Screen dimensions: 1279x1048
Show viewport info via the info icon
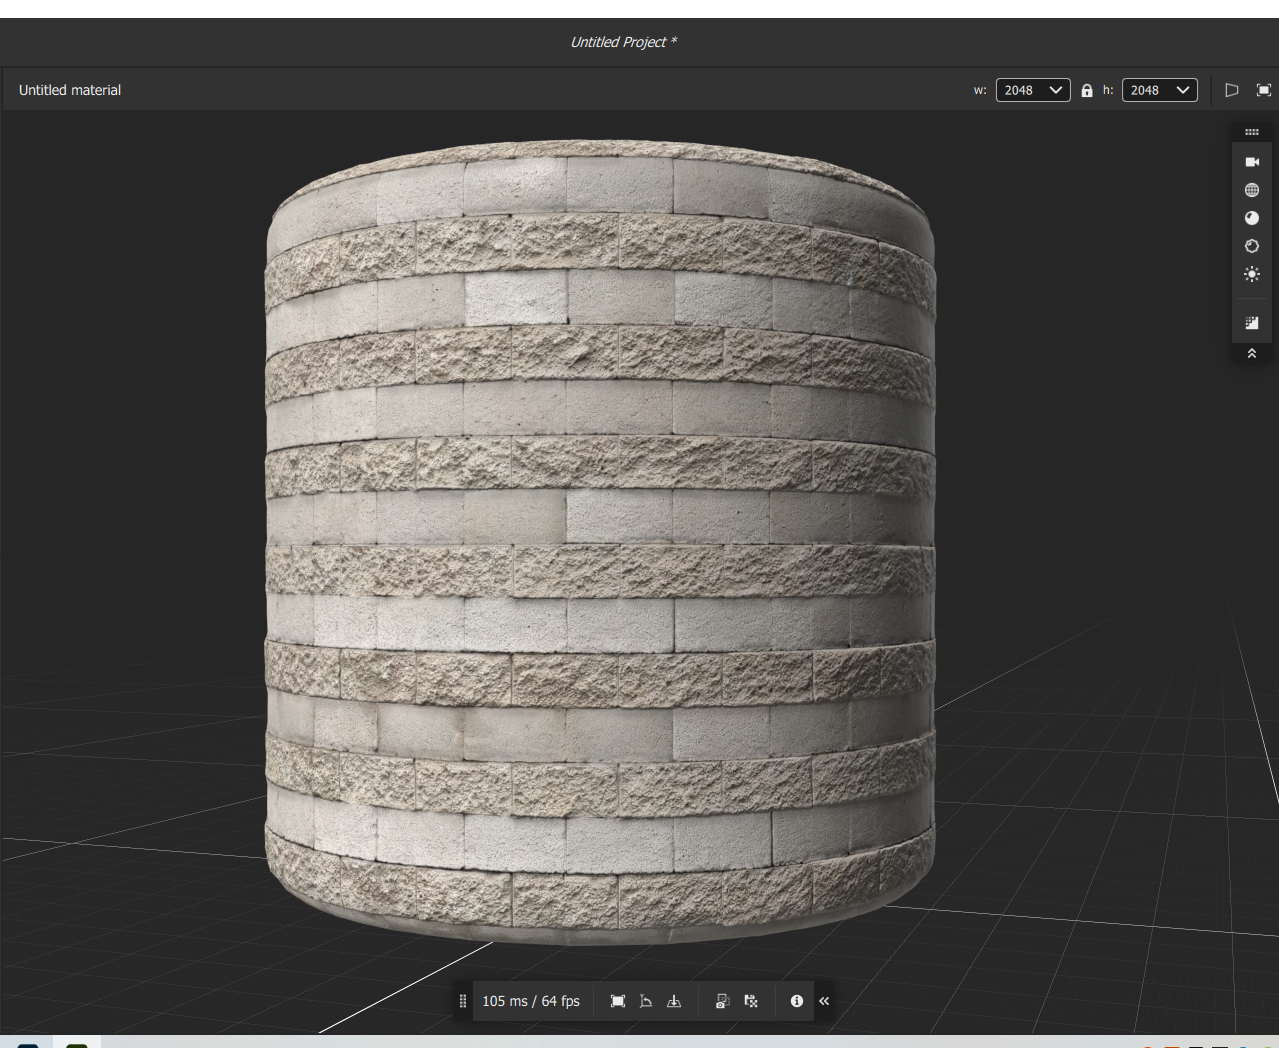tap(797, 1001)
